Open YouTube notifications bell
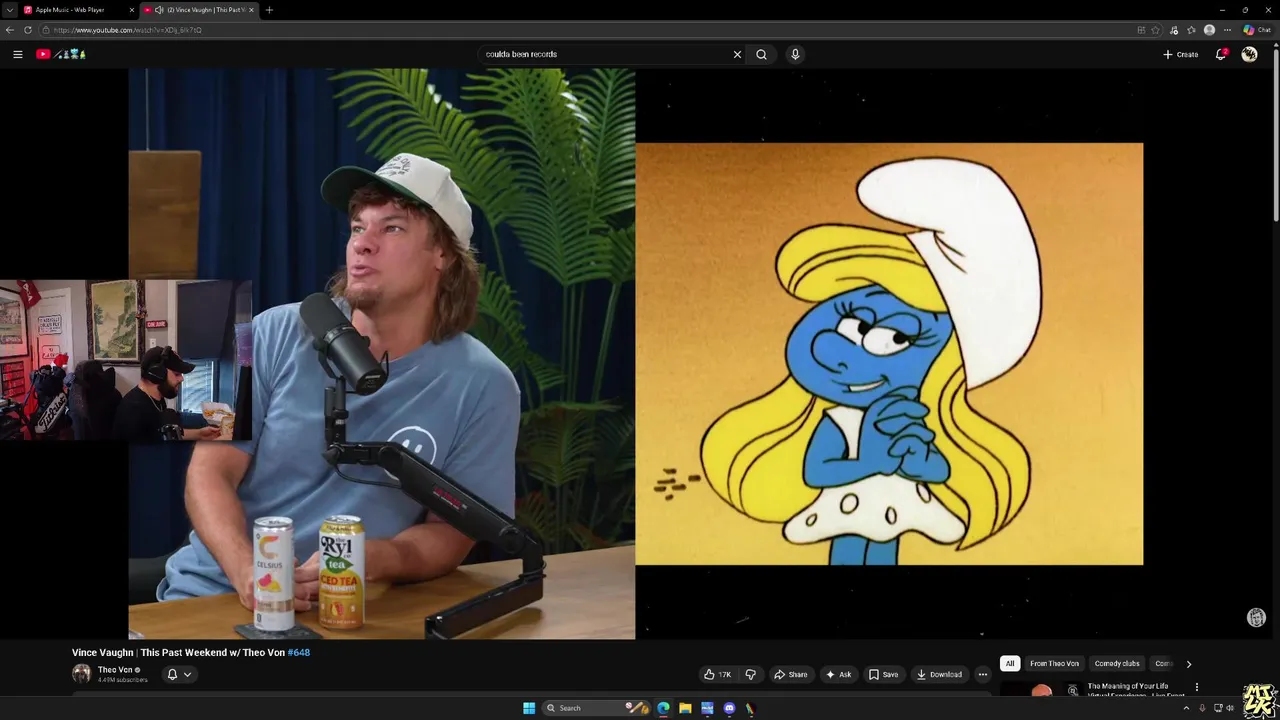 click(1221, 54)
